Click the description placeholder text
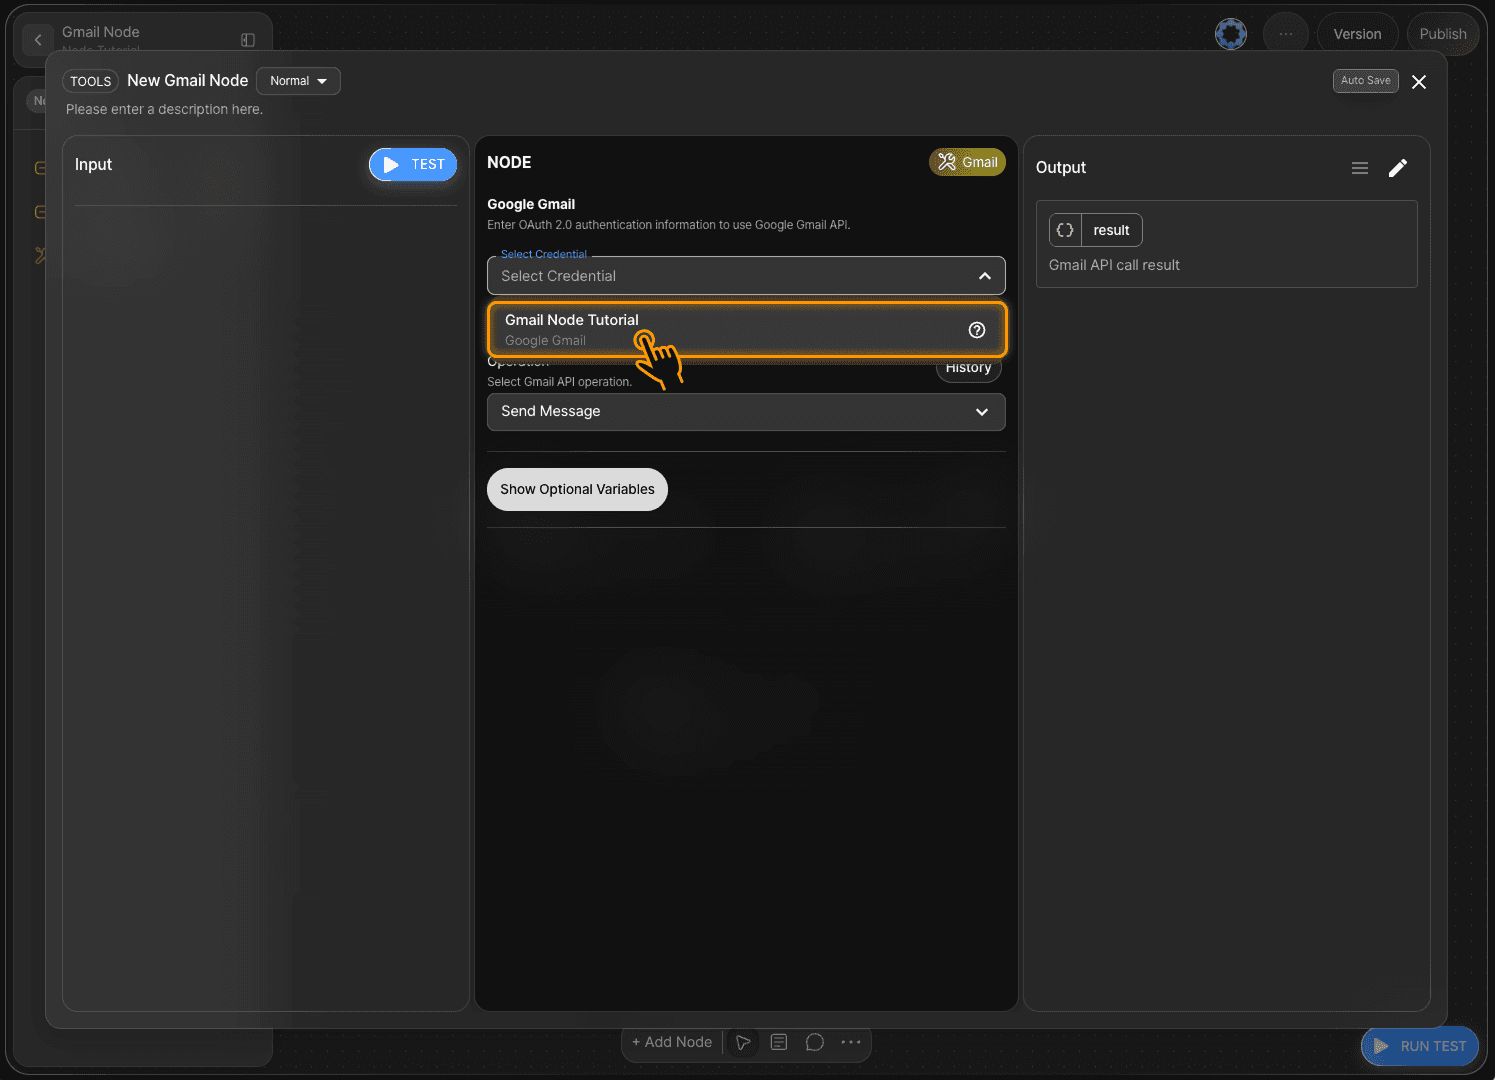 click(x=164, y=109)
